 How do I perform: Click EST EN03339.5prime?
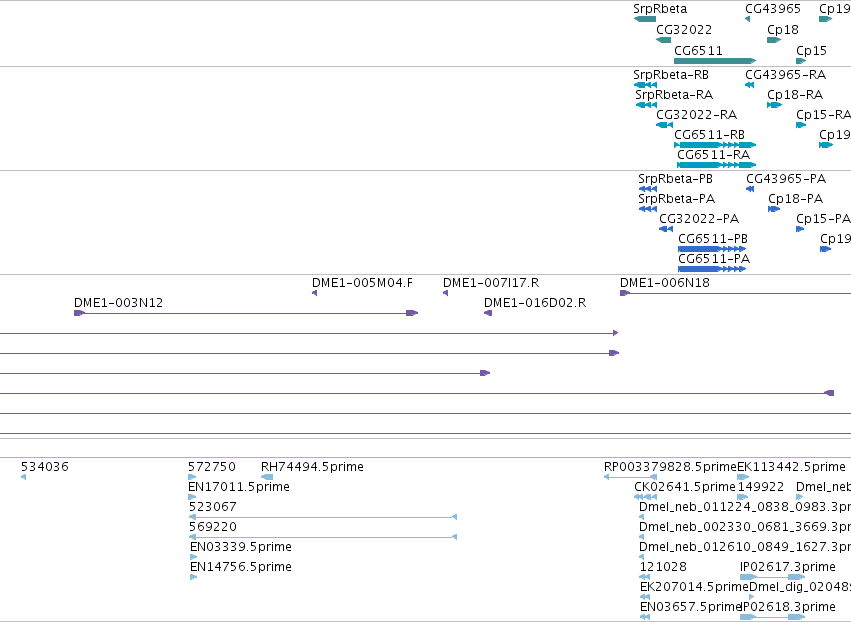(x=241, y=547)
